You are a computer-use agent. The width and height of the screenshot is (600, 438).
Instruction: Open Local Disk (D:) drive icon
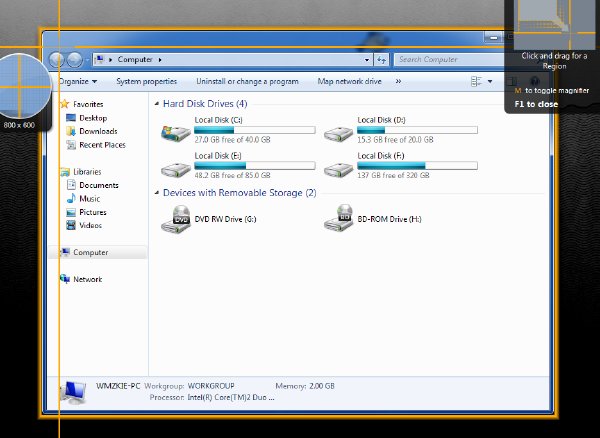(338, 134)
